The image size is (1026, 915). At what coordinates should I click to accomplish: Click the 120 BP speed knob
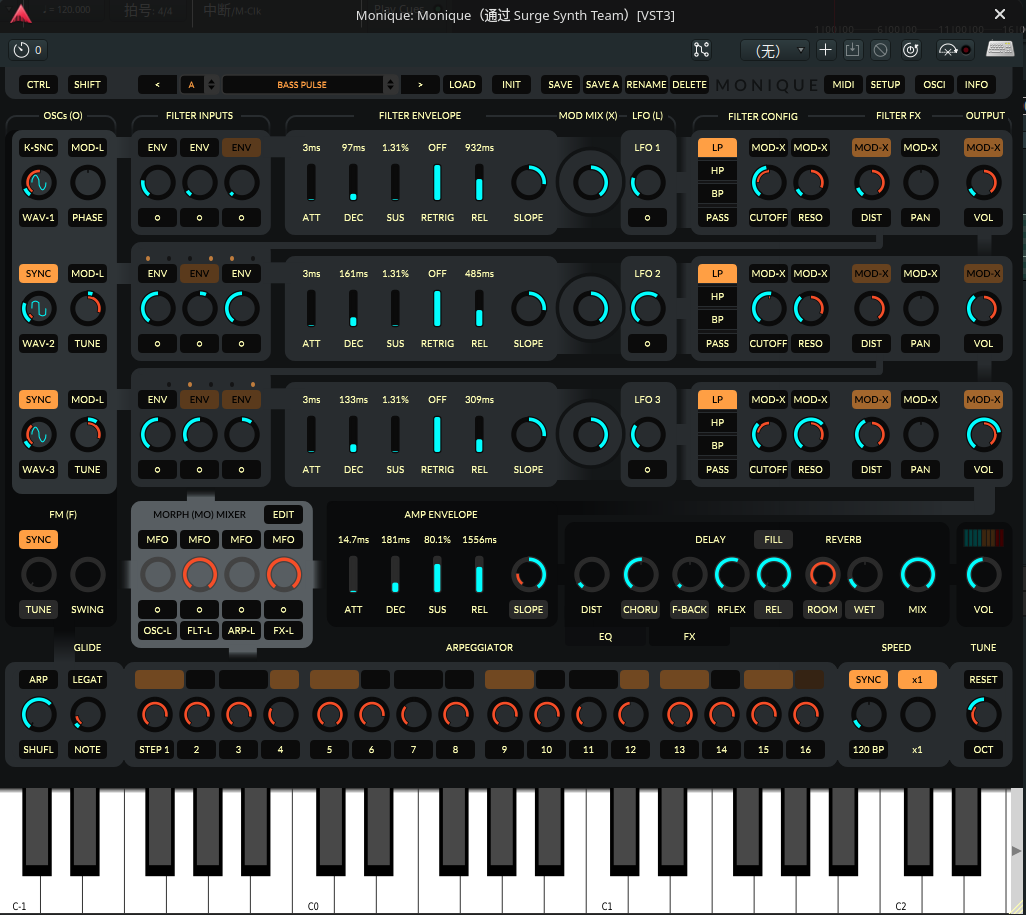868,714
